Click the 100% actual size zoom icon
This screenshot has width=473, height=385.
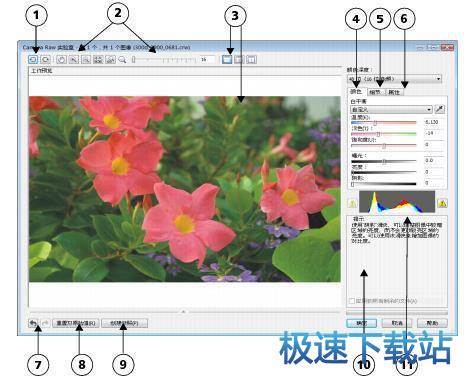point(110,59)
